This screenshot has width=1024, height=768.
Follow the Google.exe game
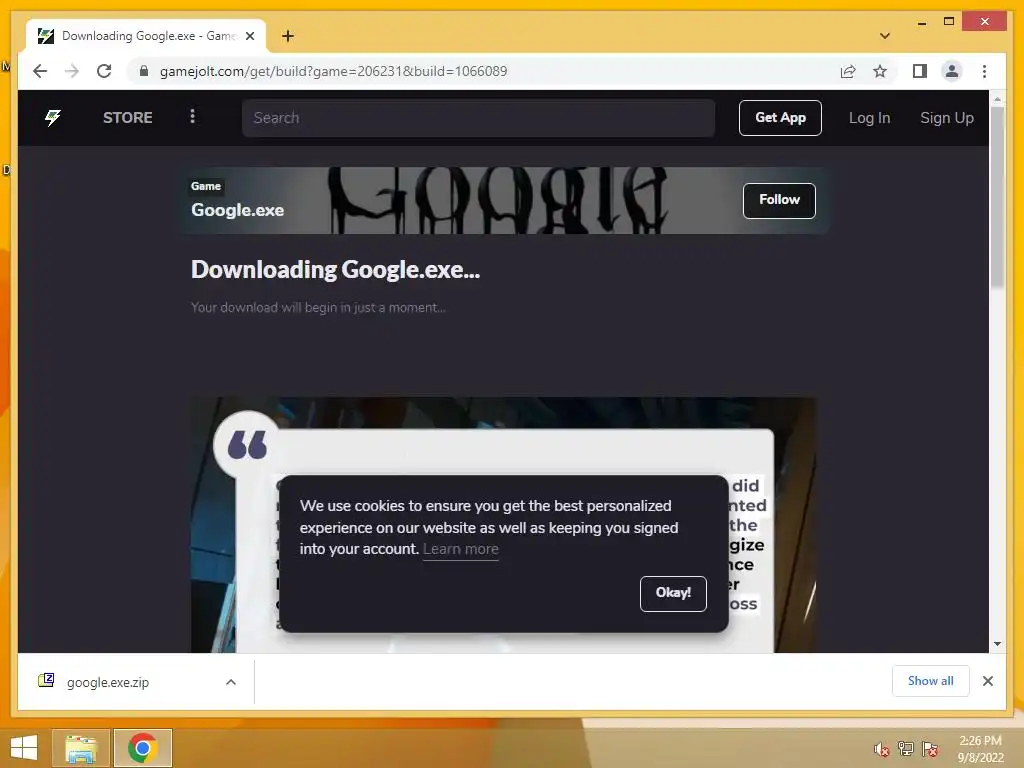[778, 200]
